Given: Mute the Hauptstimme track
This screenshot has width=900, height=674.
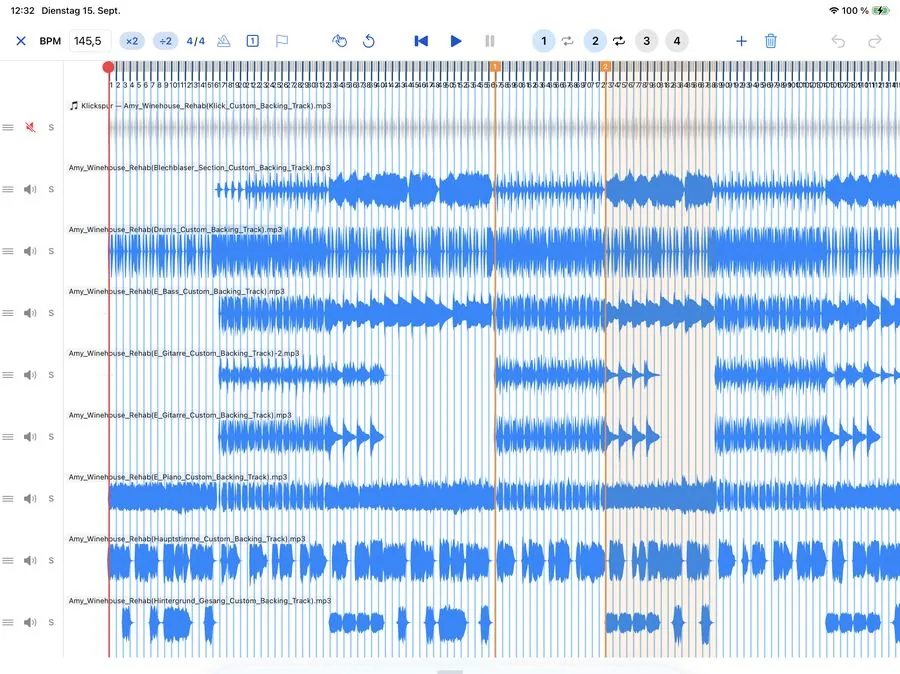Looking at the screenshot, I should [30, 560].
